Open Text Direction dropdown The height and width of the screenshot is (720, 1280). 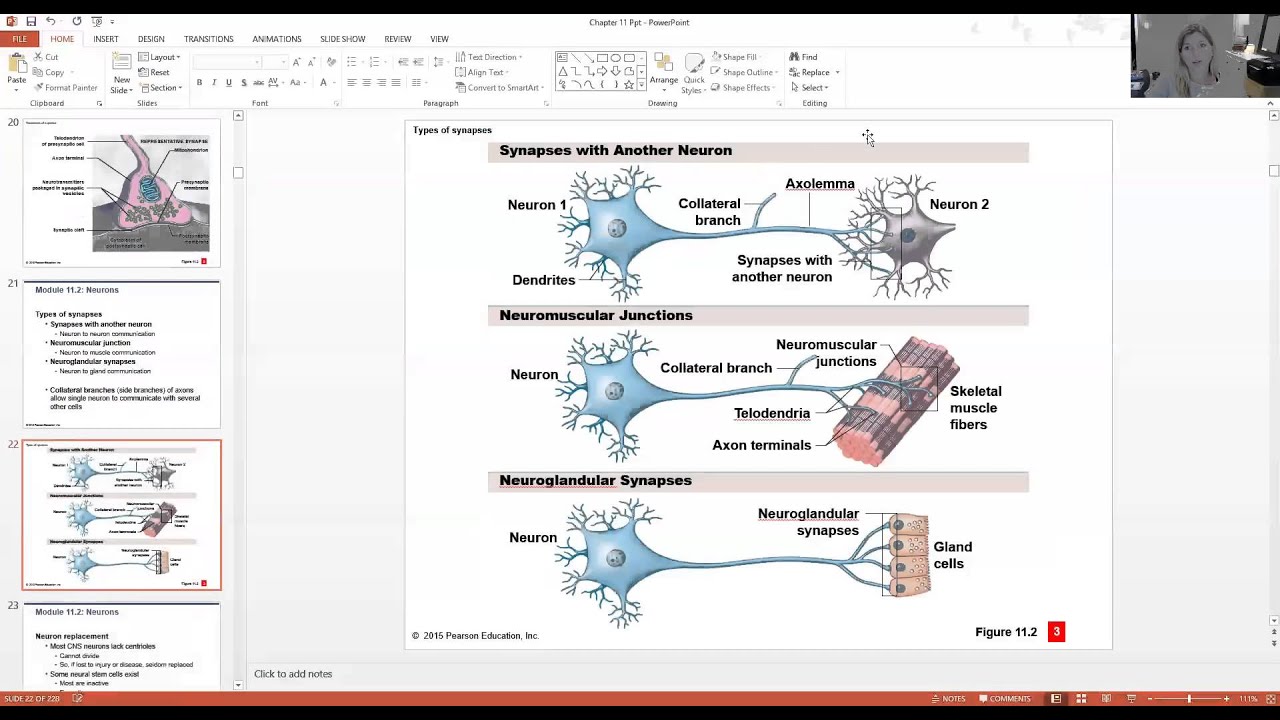pyautogui.click(x=489, y=57)
